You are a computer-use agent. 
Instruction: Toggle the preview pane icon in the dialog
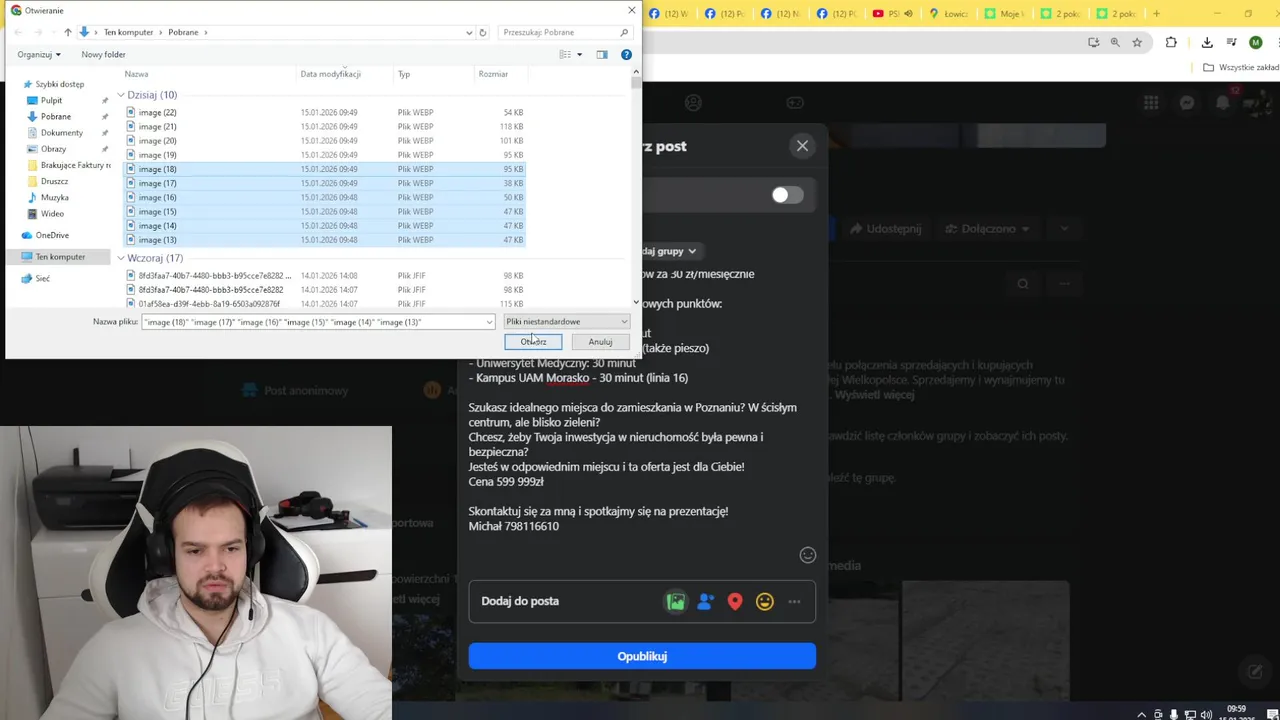(x=602, y=54)
